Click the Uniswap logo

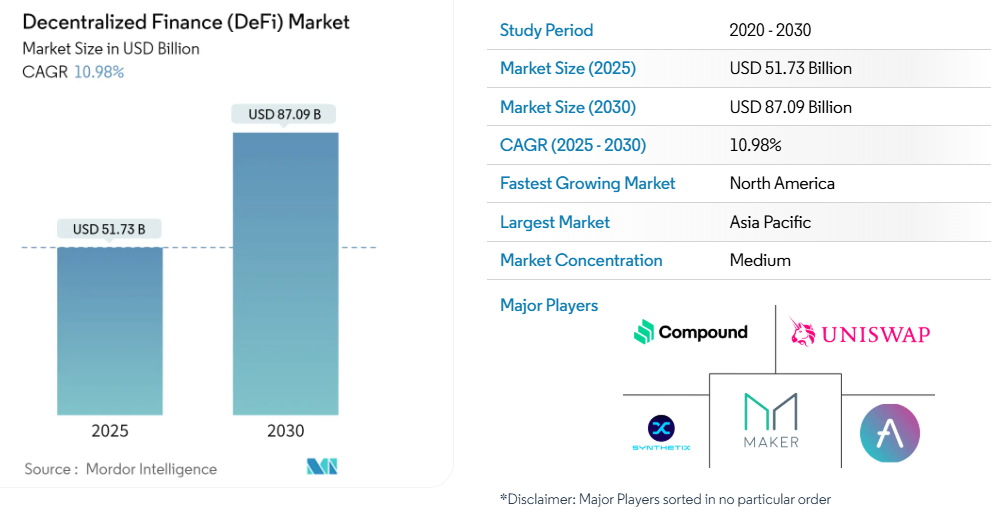click(860, 332)
